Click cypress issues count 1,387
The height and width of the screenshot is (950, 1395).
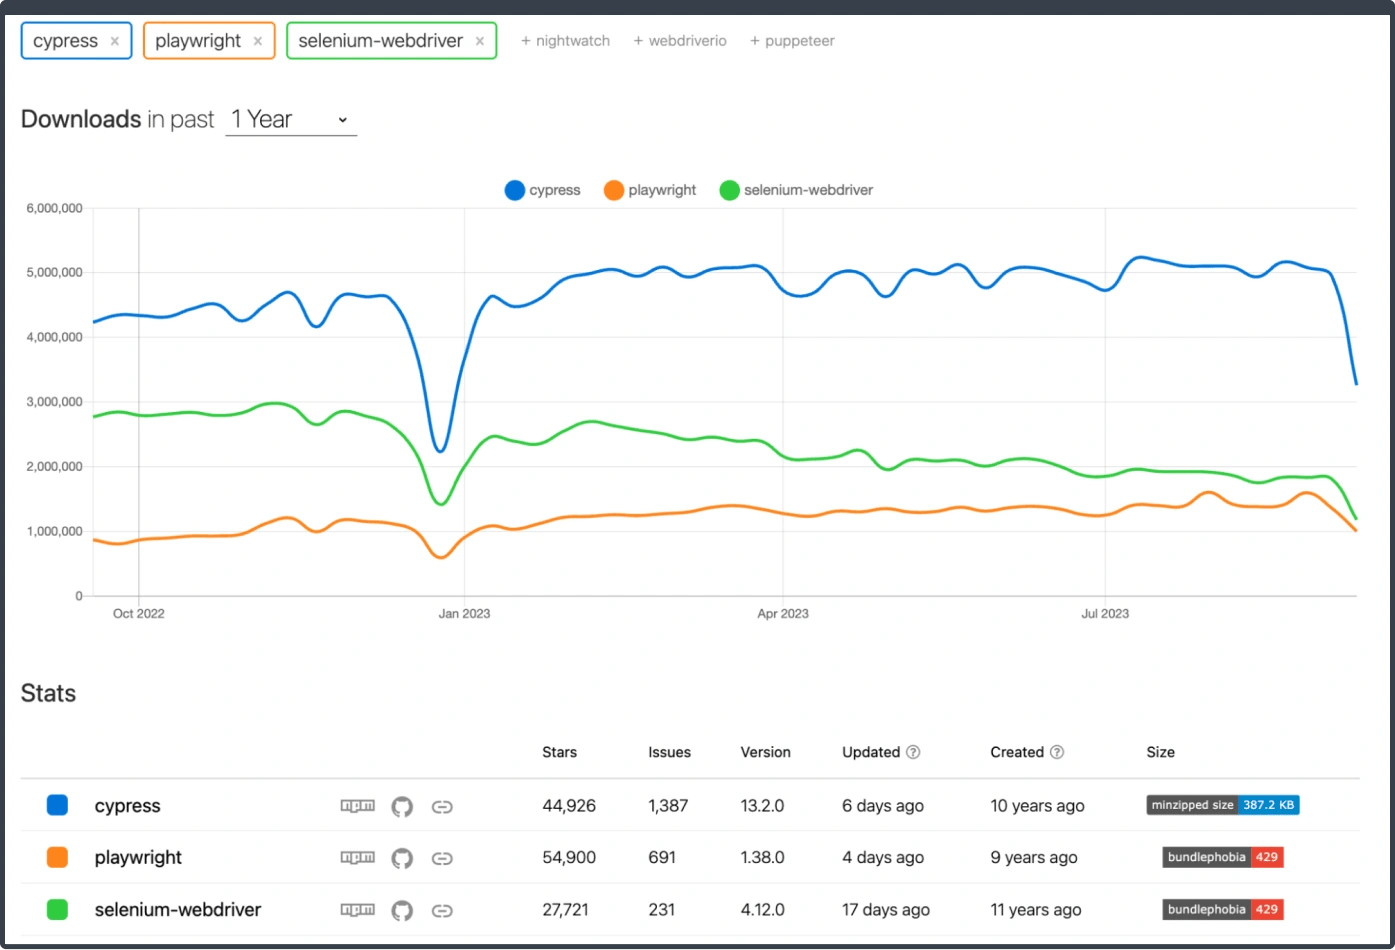668,806
